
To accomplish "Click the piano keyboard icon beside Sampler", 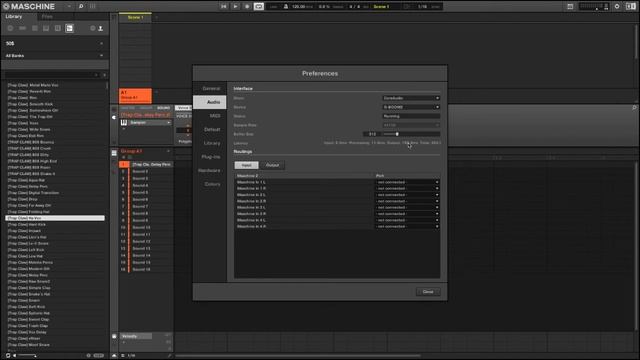I will [x=124, y=122].
